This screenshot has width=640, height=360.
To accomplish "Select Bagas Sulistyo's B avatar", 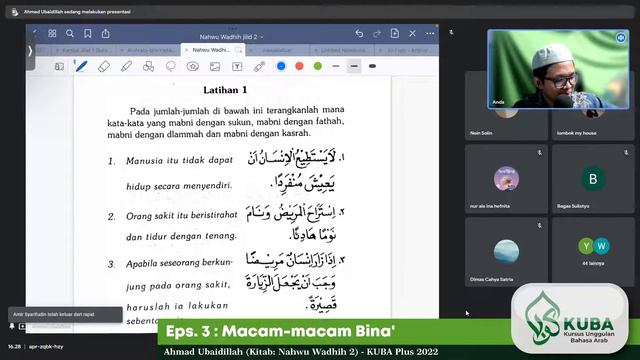I will [x=593, y=178].
